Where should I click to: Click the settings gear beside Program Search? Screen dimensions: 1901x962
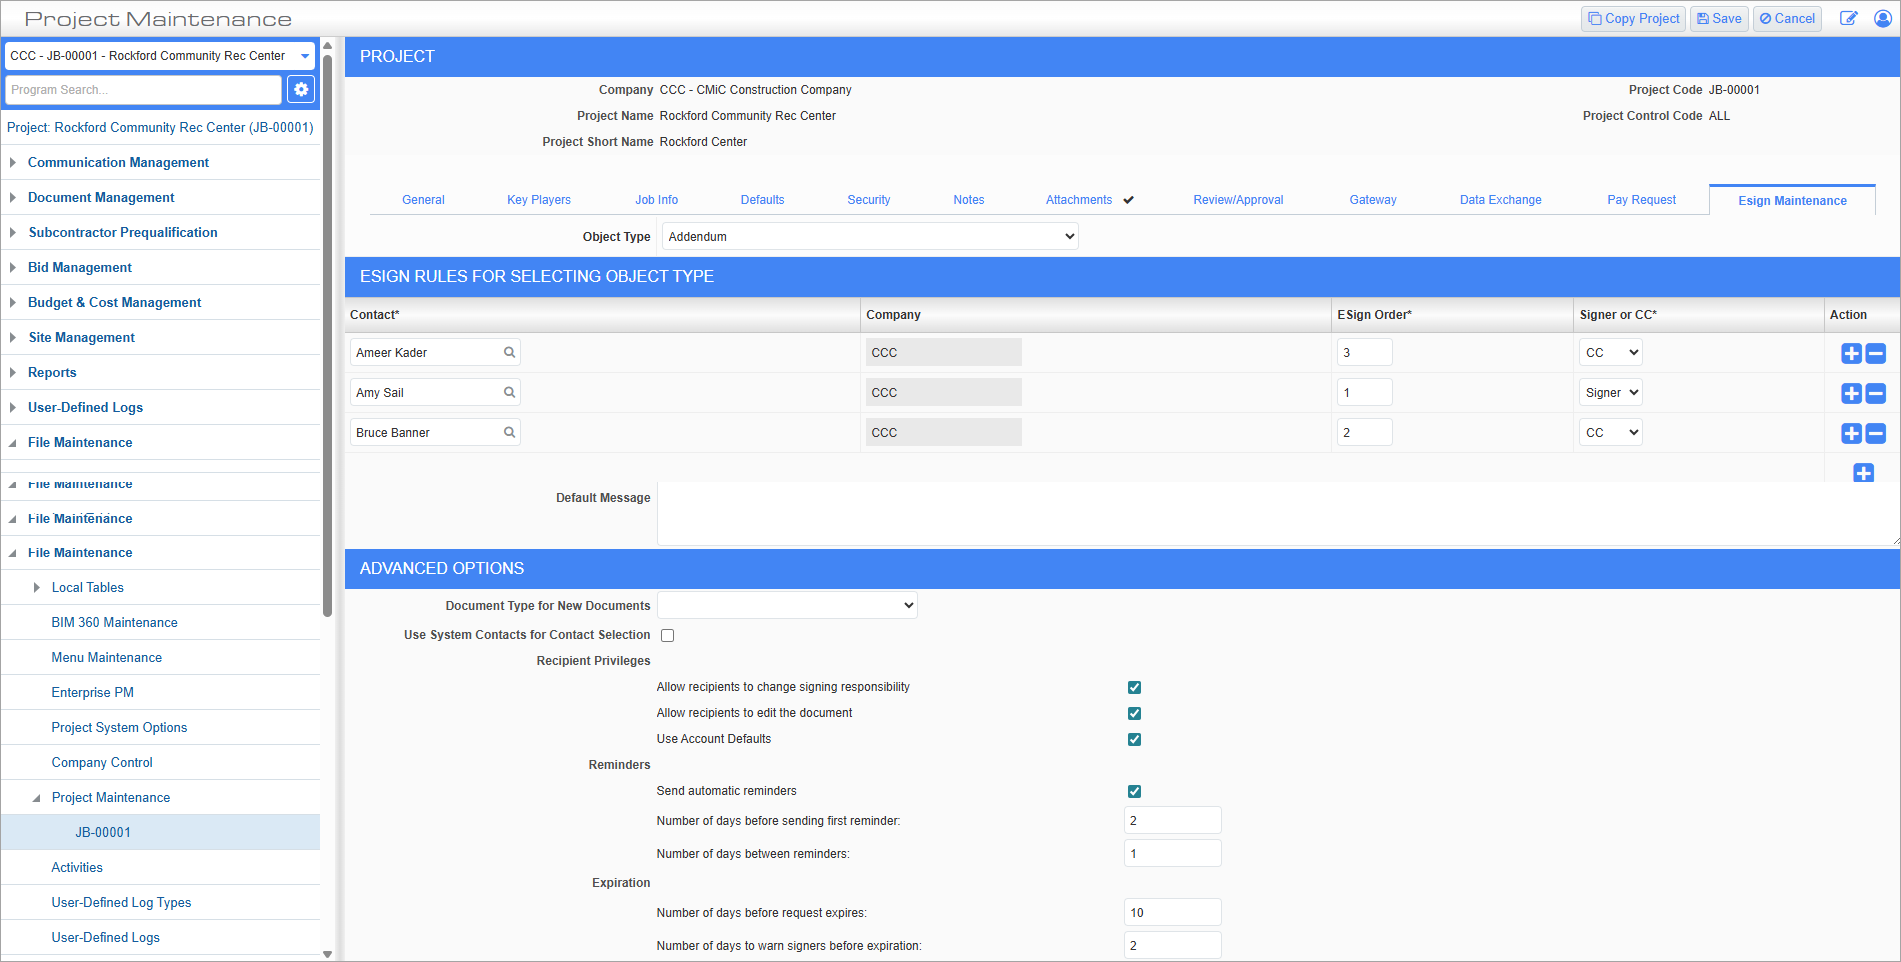click(x=300, y=89)
